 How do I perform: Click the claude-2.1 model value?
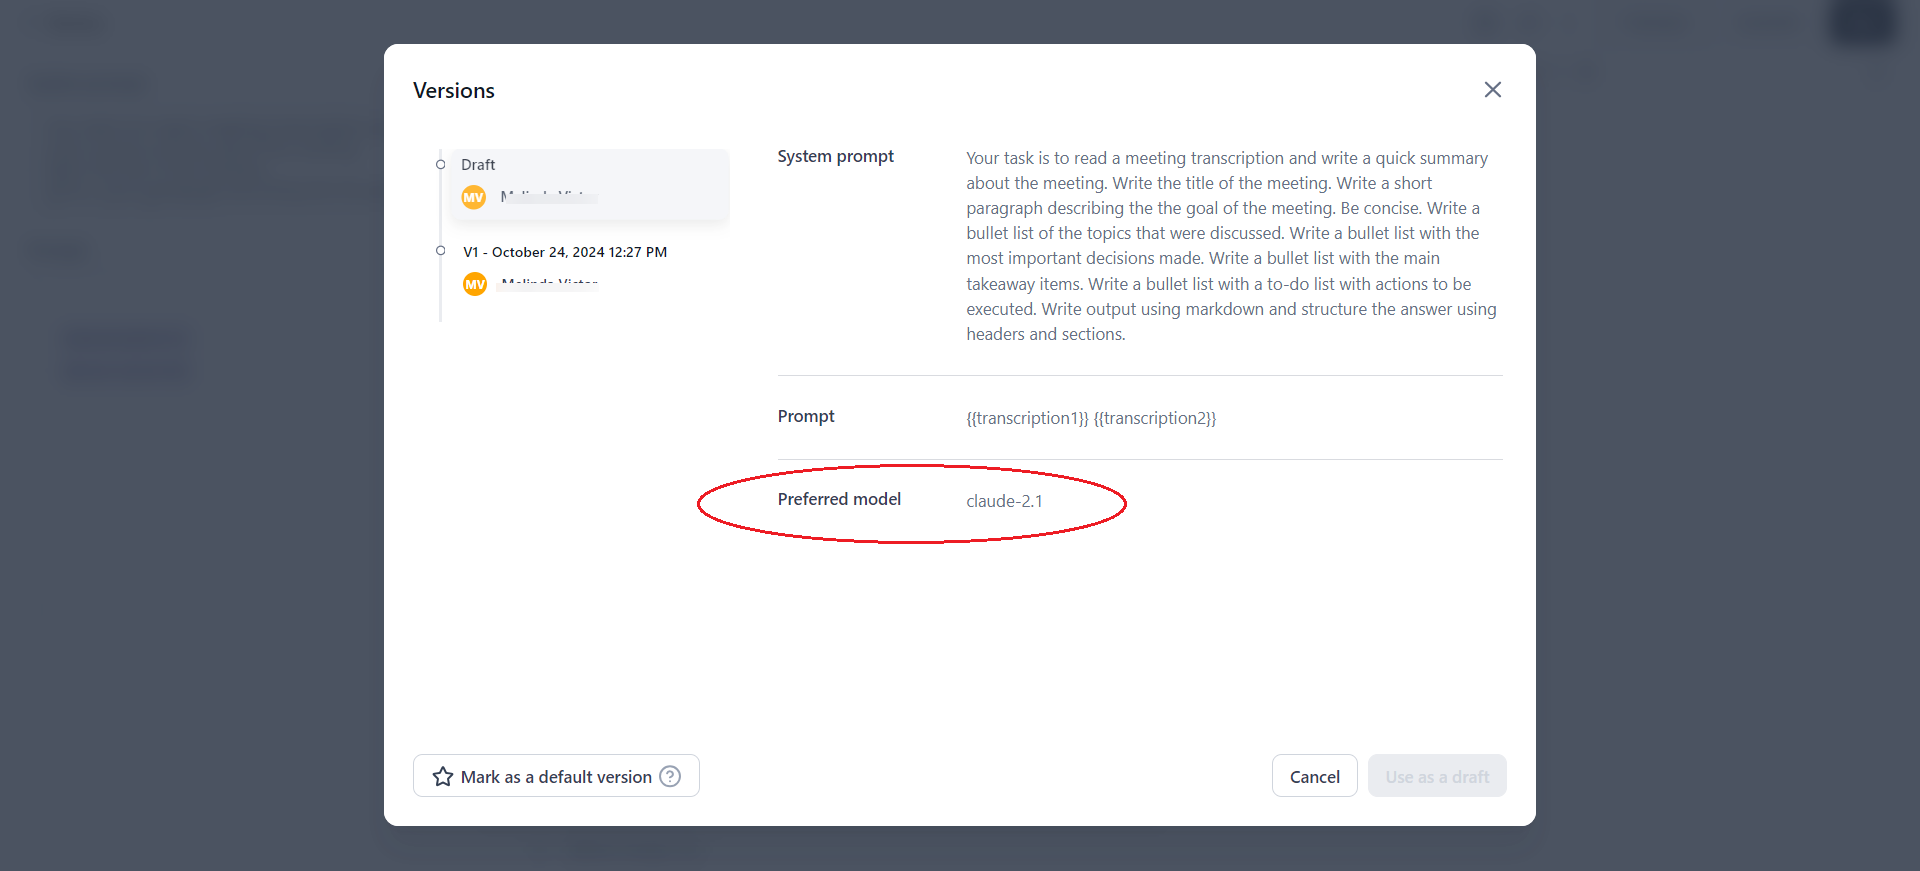(x=1004, y=501)
